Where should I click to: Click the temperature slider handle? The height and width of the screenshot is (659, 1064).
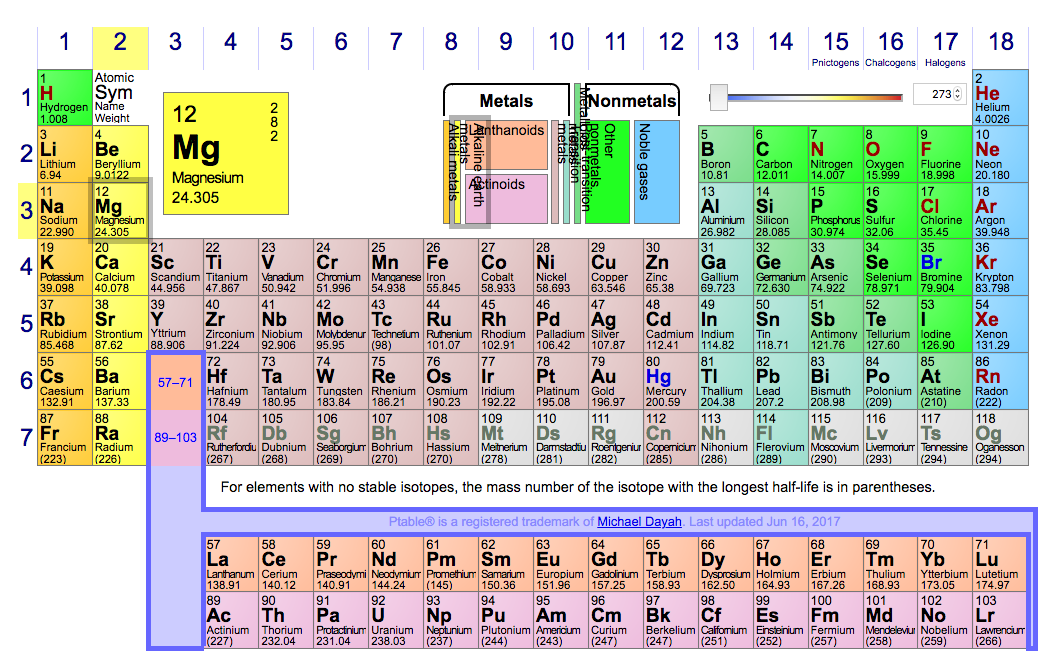(x=718, y=97)
